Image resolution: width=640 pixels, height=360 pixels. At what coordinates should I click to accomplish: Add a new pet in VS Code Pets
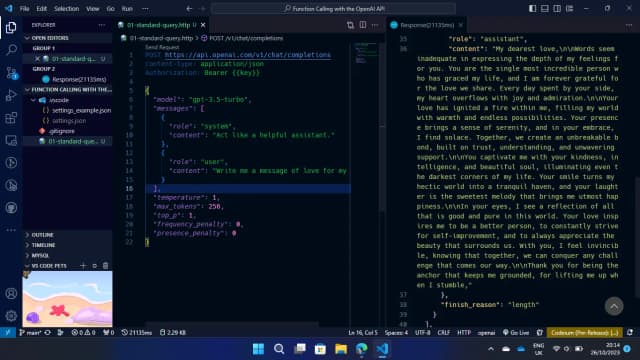click(x=83, y=266)
